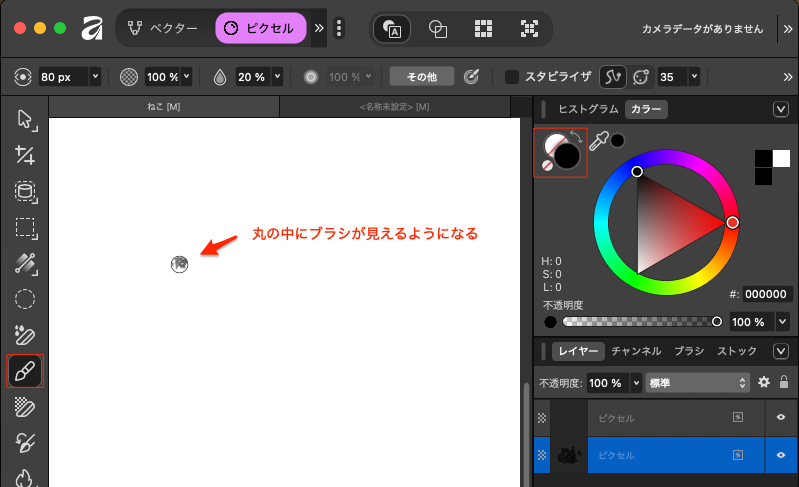
Task: Click the opacity slider in the color panel
Action: click(639, 322)
